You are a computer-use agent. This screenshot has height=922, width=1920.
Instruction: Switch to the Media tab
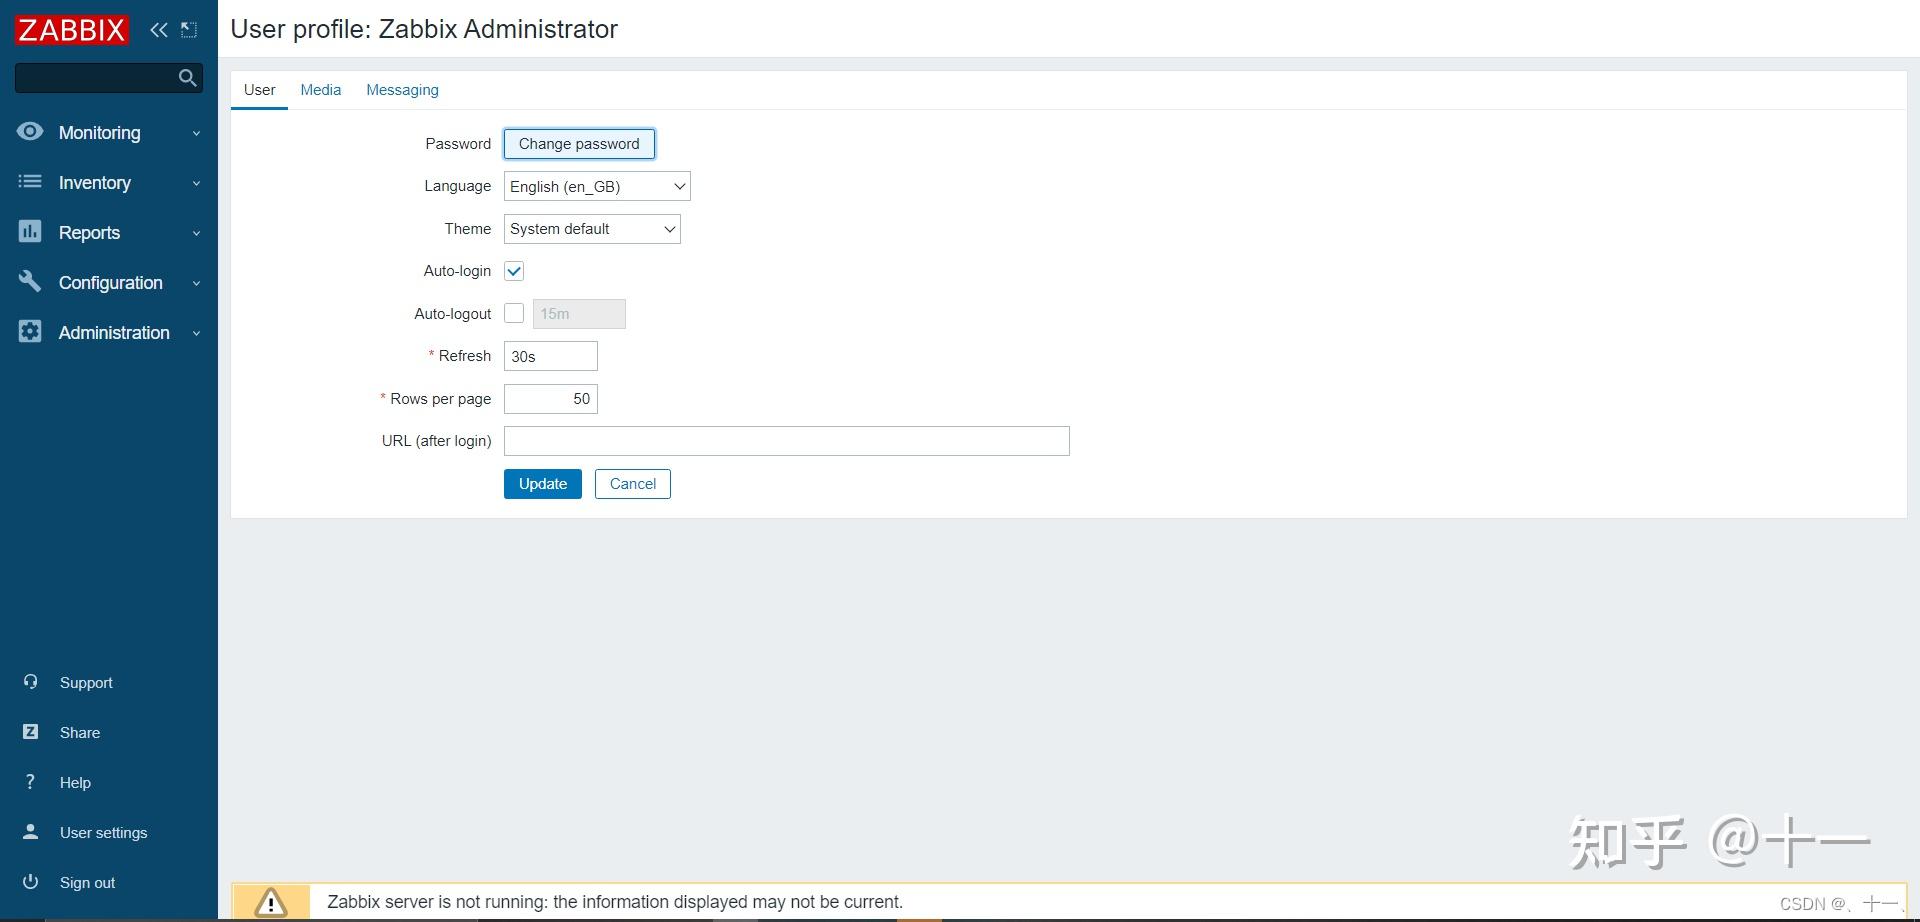click(x=321, y=90)
